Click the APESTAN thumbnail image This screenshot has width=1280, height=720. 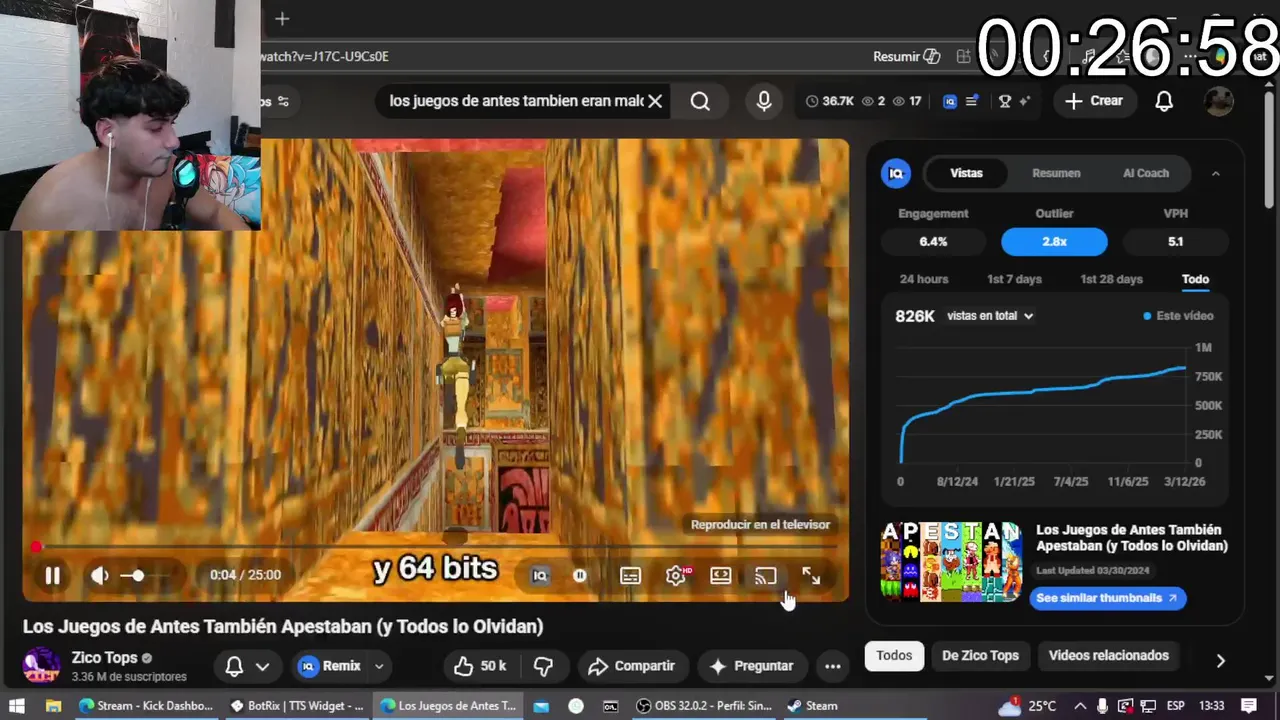pos(951,561)
